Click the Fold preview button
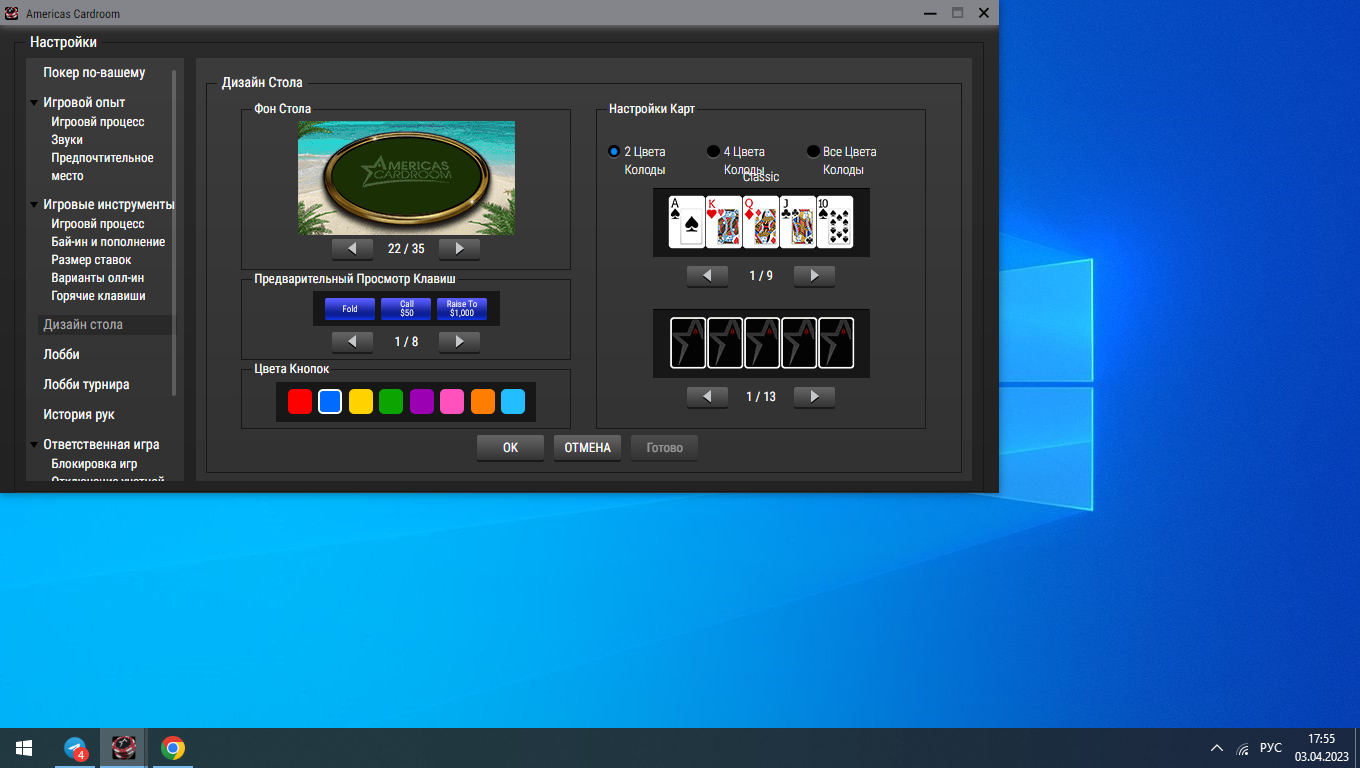The height and width of the screenshot is (768, 1360). pos(350,309)
